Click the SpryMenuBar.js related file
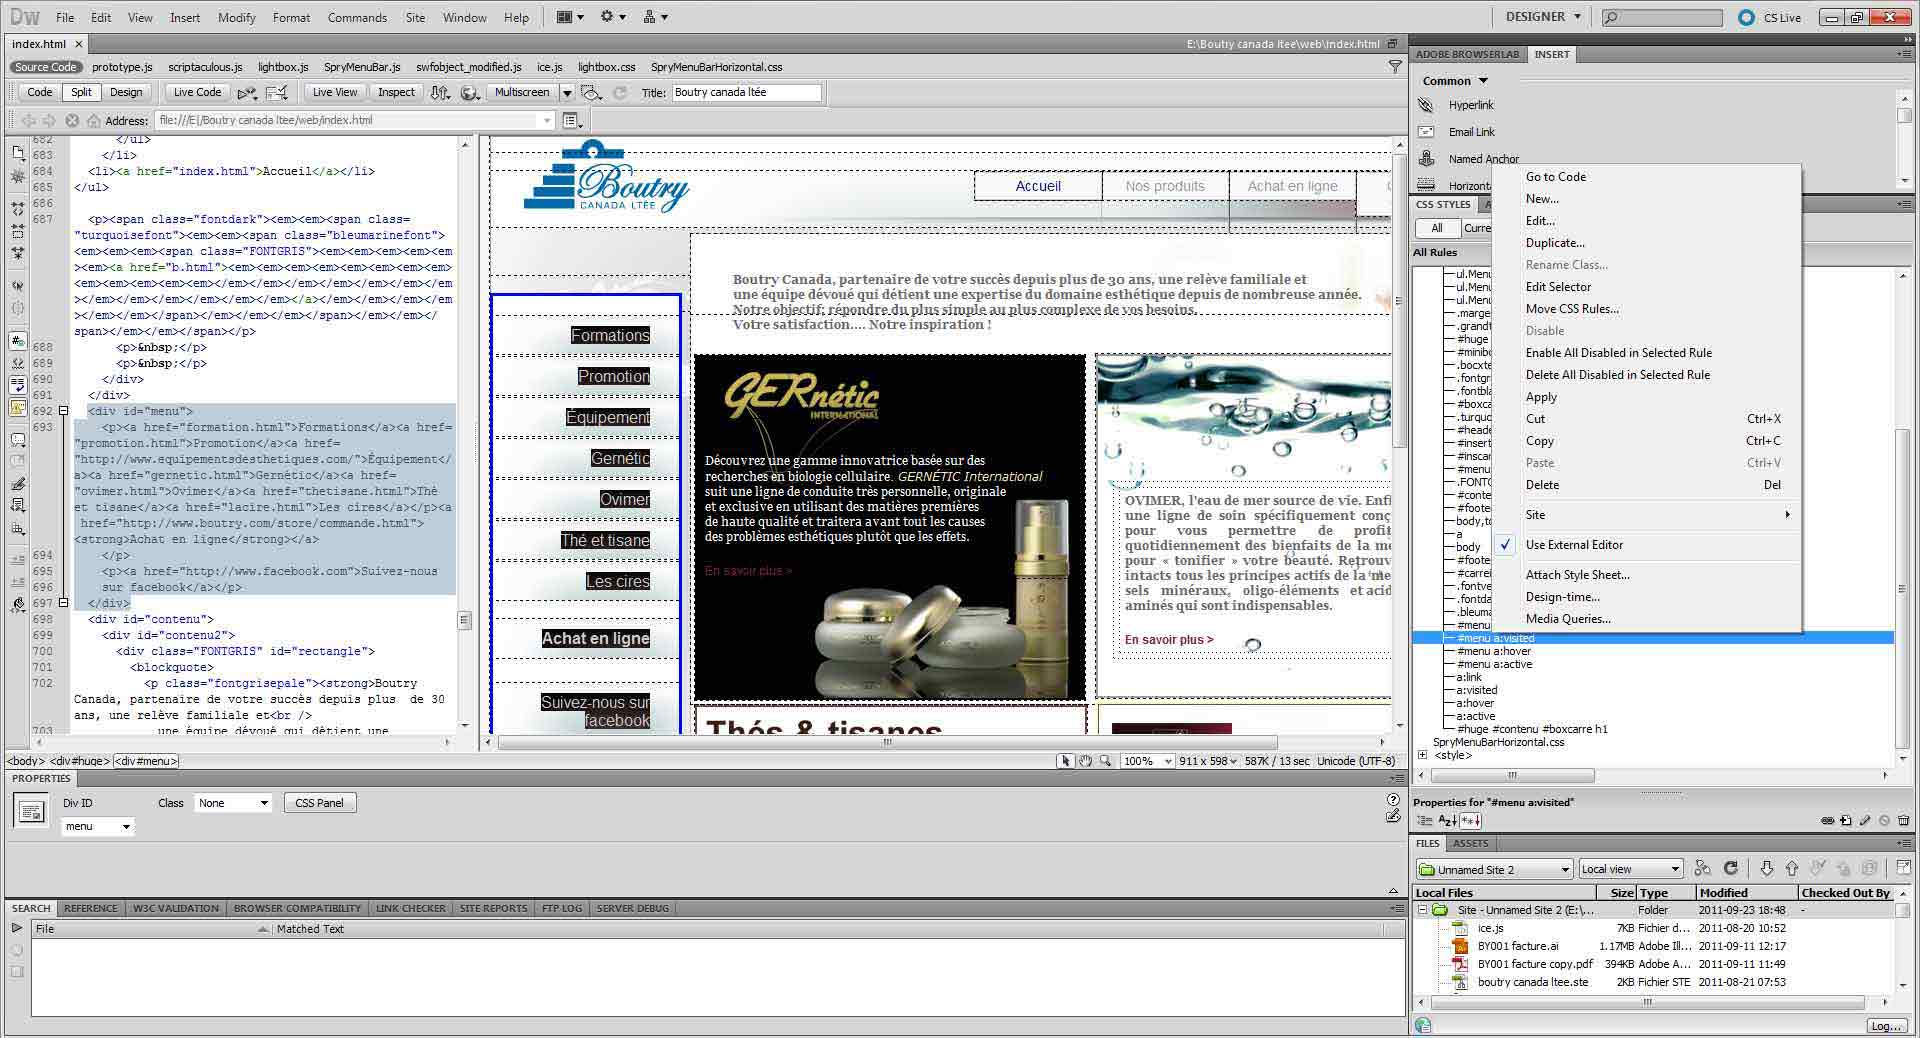Image resolution: width=1920 pixels, height=1038 pixels. click(362, 67)
